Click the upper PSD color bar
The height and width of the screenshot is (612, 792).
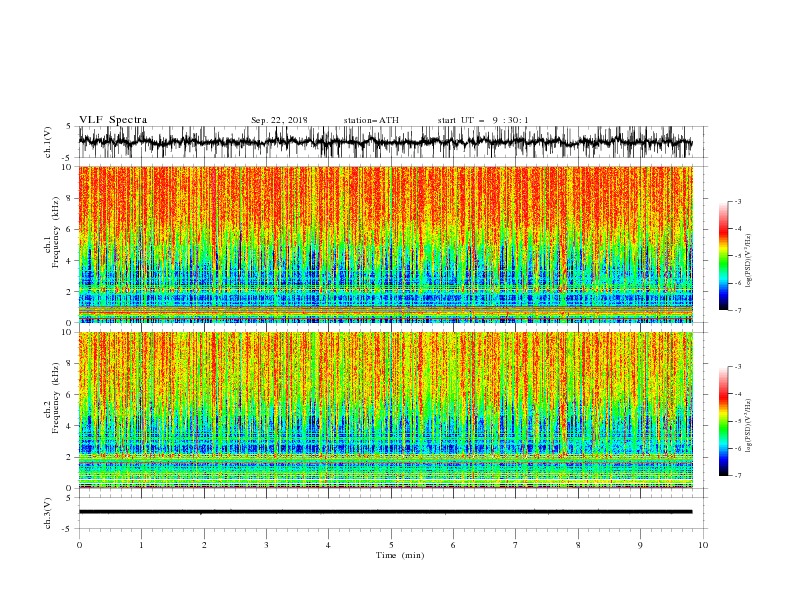[x=723, y=256]
